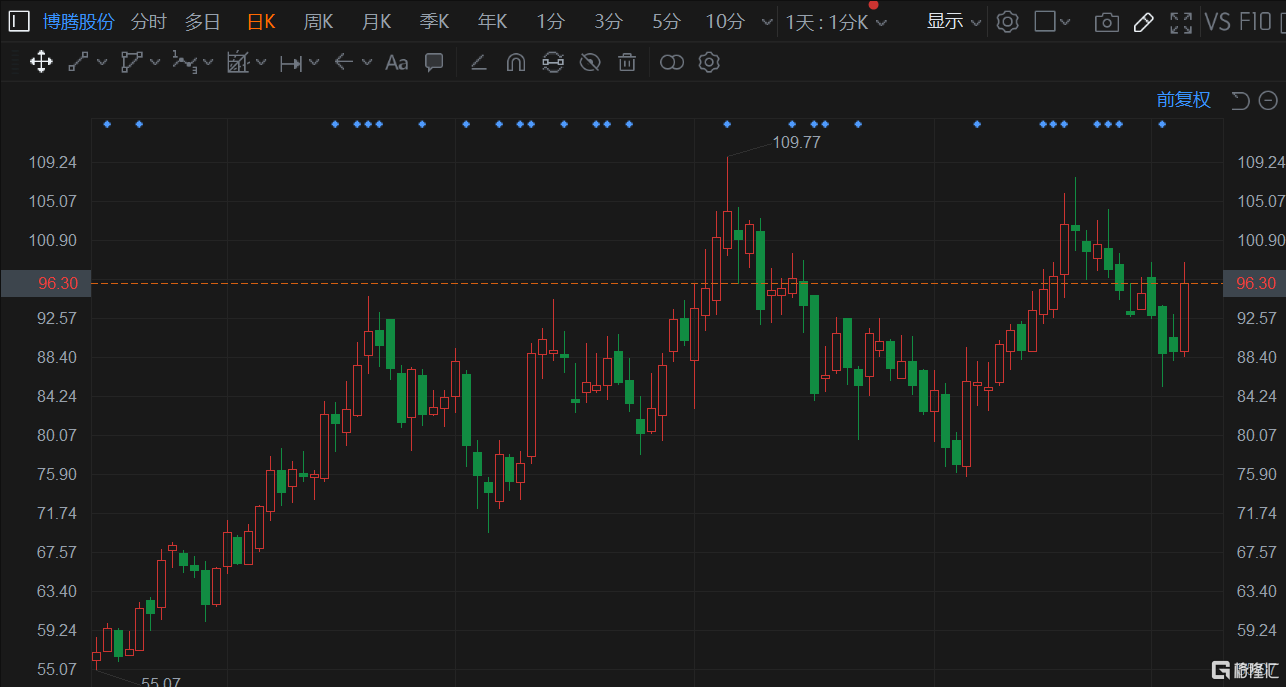Switch to 多日 tab
The height and width of the screenshot is (687, 1286).
[202, 21]
